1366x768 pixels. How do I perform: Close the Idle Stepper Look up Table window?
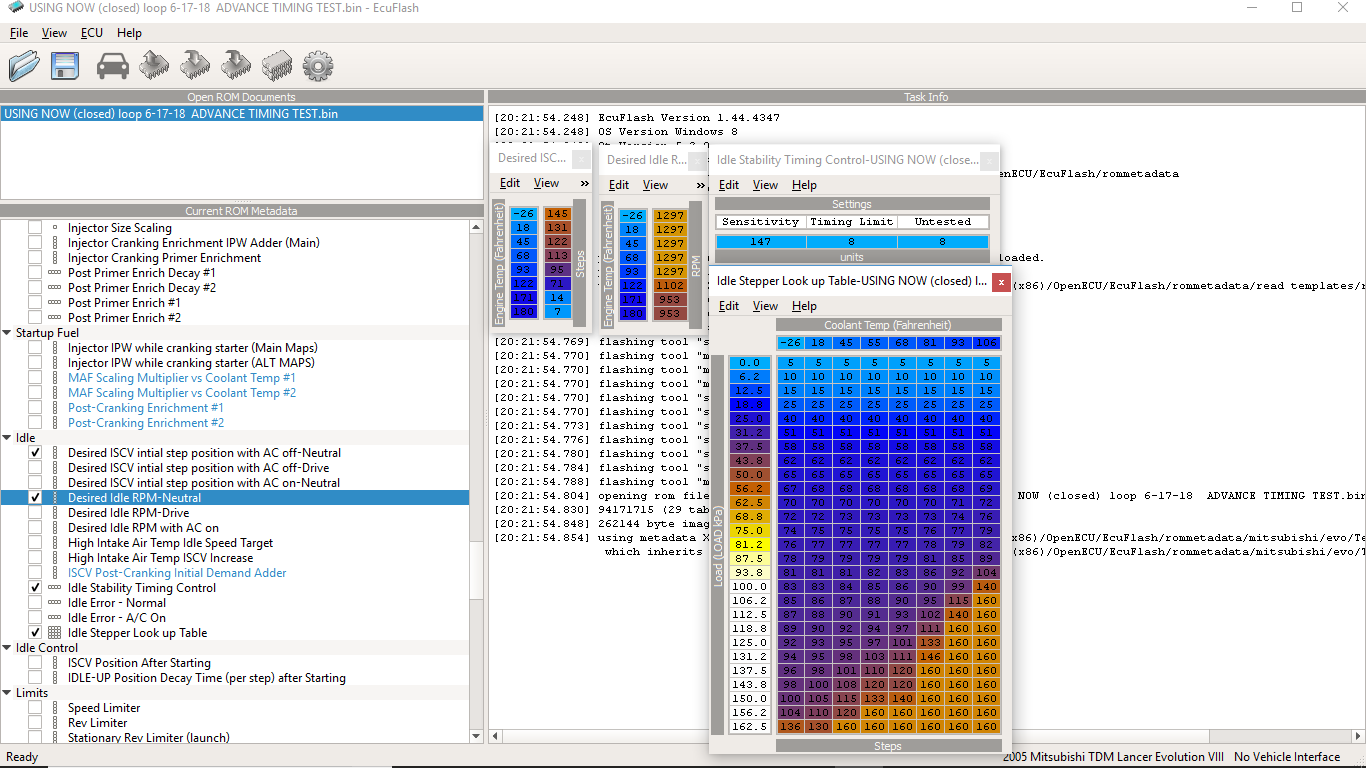[x=1001, y=282]
